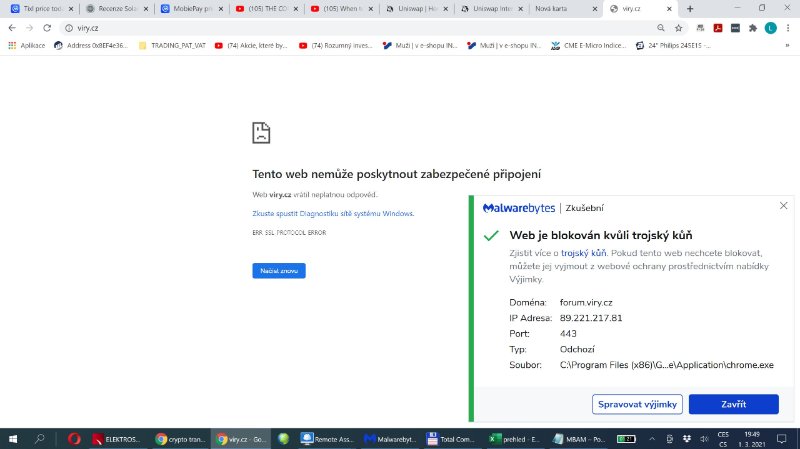This screenshot has width=800, height=449.
Task: Show hidden tray icons chevron
Action: pos(652,439)
